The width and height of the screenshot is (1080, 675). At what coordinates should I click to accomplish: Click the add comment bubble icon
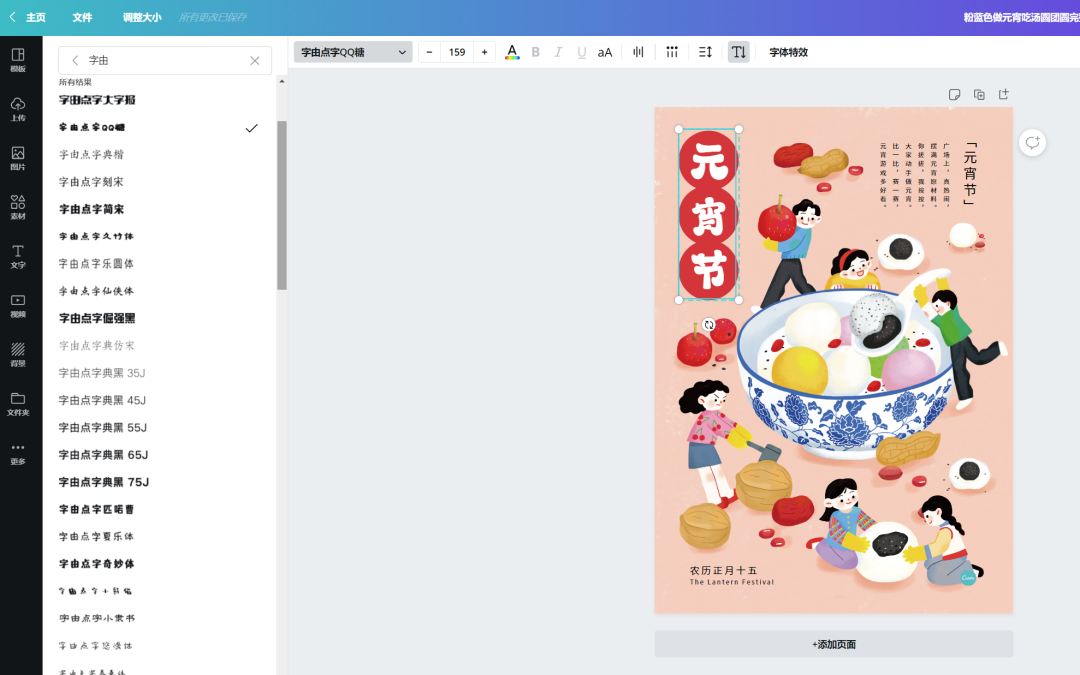click(1032, 143)
